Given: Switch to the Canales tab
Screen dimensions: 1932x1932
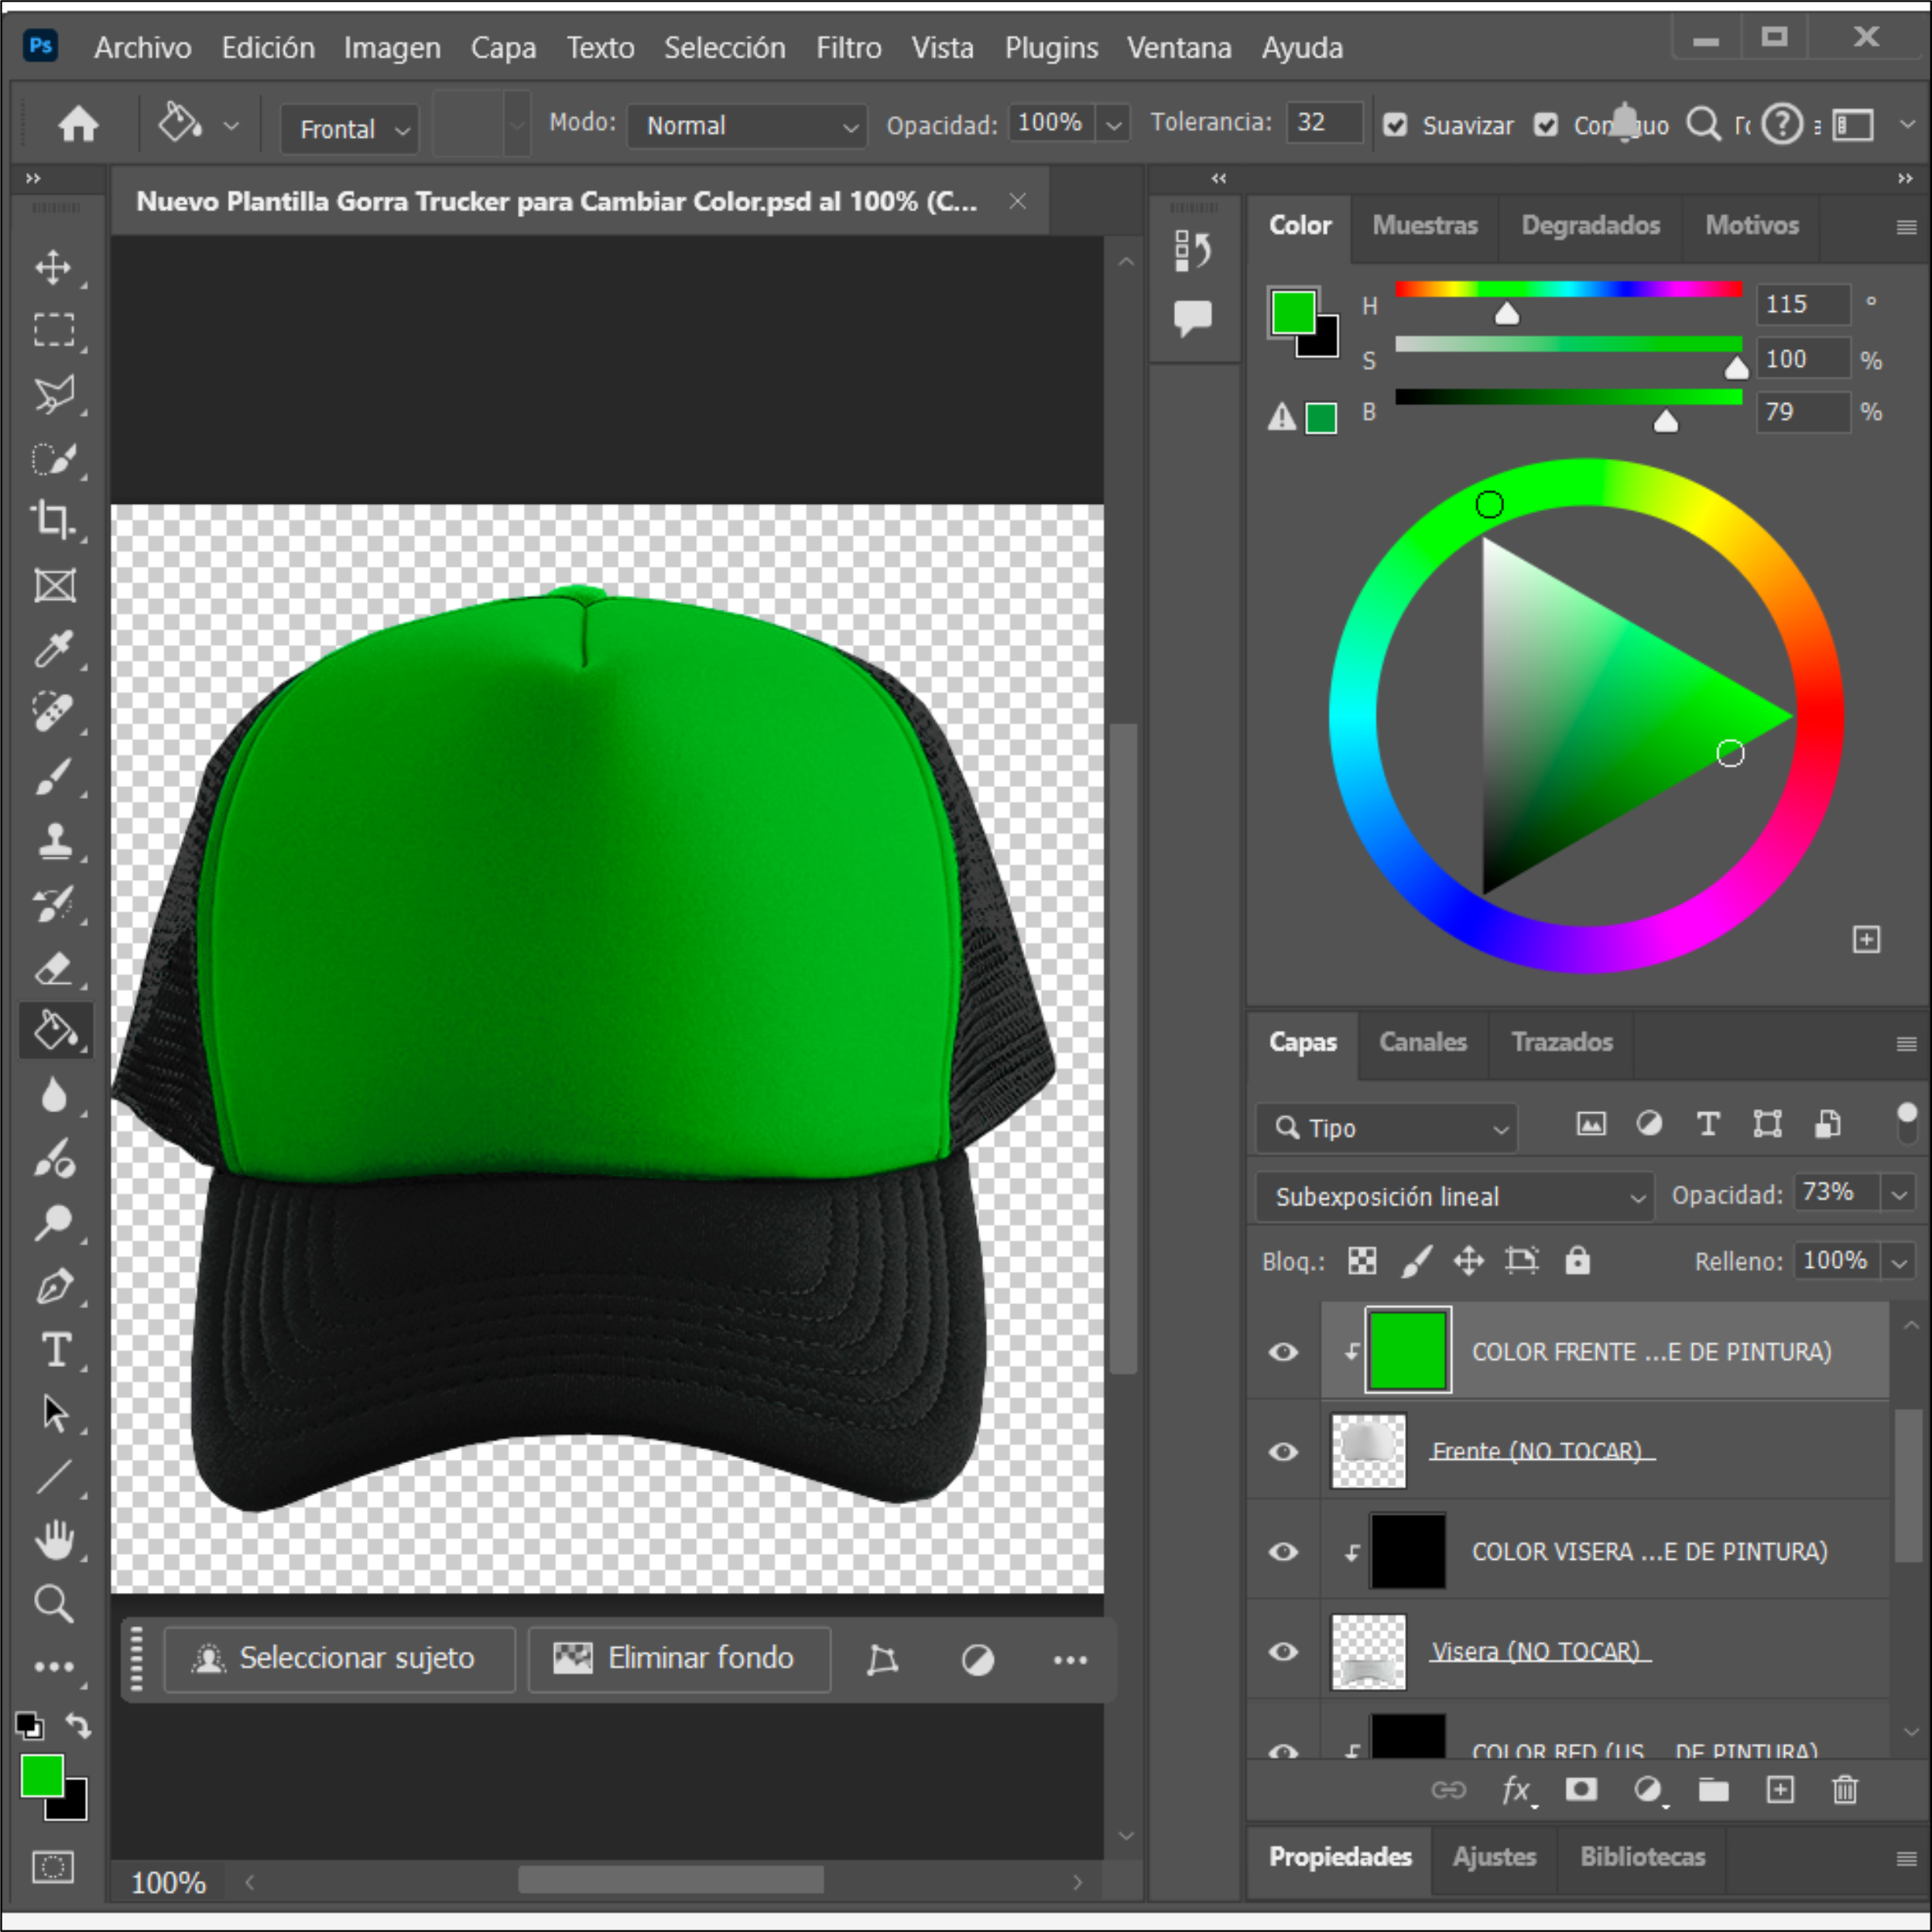Looking at the screenshot, I should coord(1422,1042).
